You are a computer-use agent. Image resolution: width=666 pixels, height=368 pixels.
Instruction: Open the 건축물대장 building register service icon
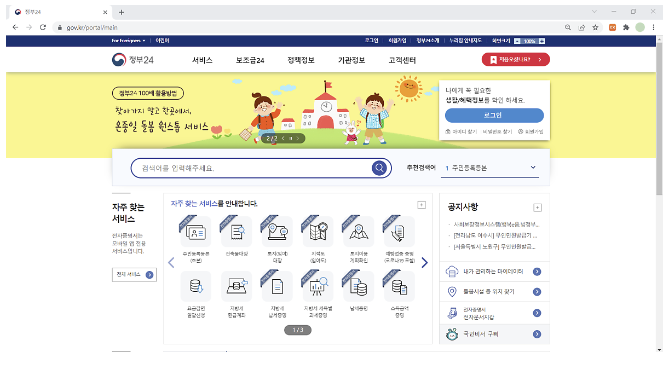point(237,232)
